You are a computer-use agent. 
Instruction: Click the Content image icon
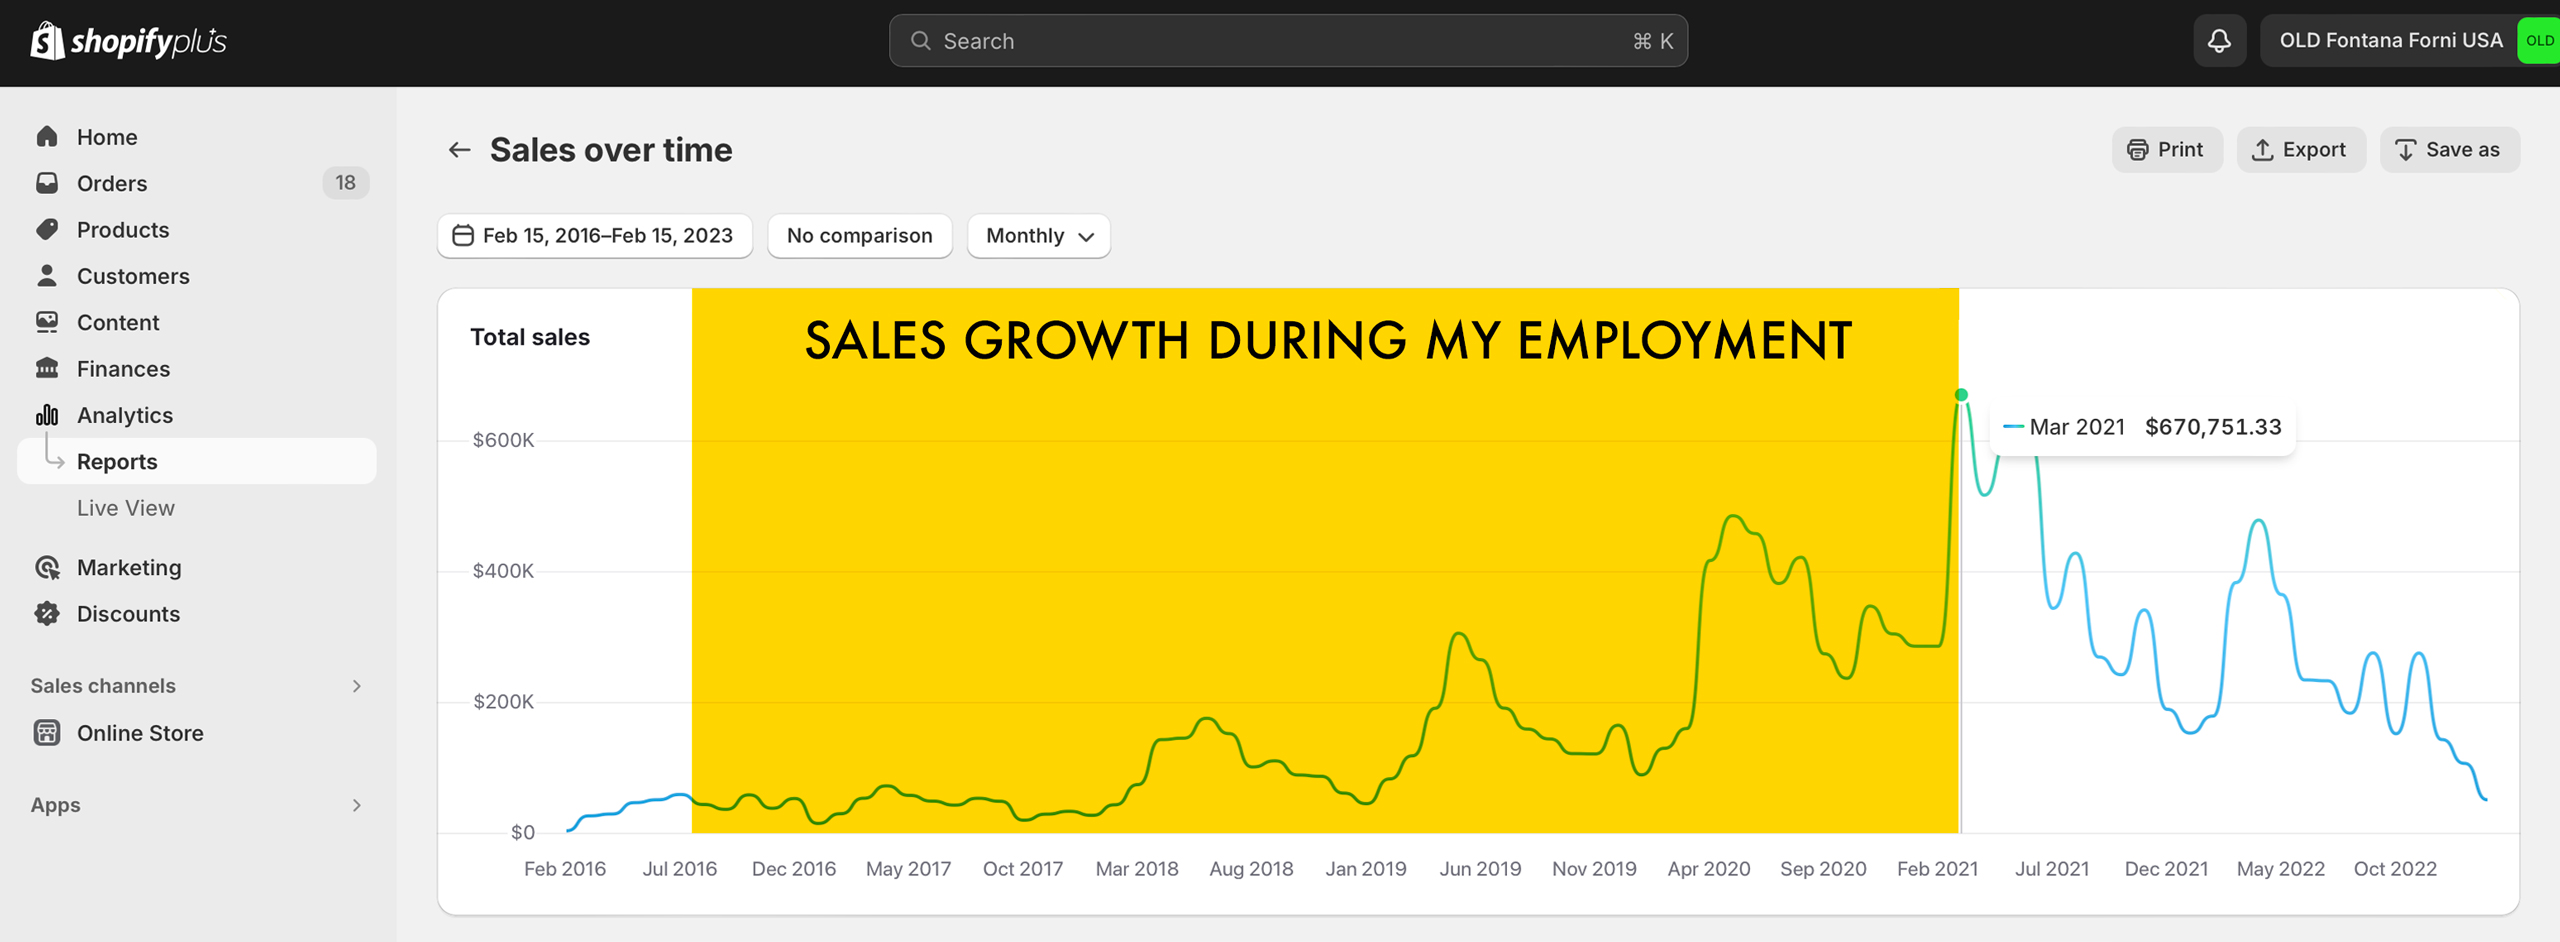[47, 322]
